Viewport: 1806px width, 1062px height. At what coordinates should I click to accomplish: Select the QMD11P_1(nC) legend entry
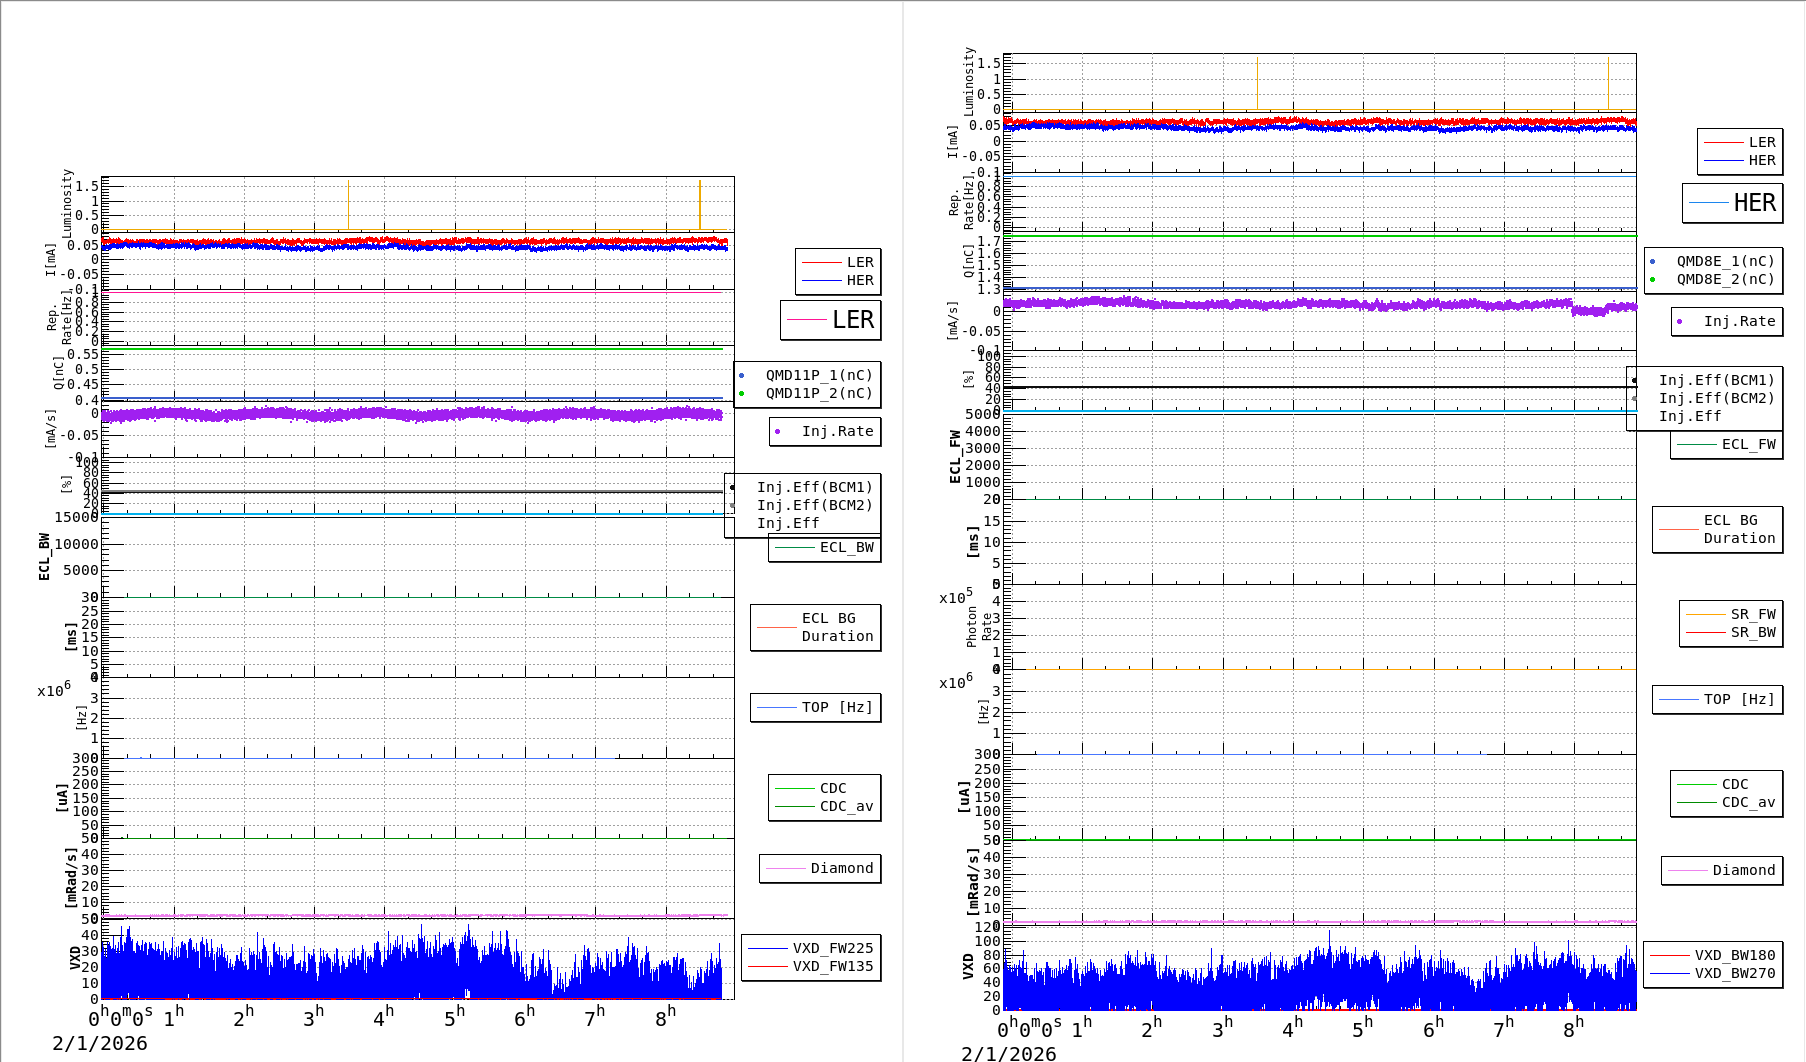pos(818,375)
